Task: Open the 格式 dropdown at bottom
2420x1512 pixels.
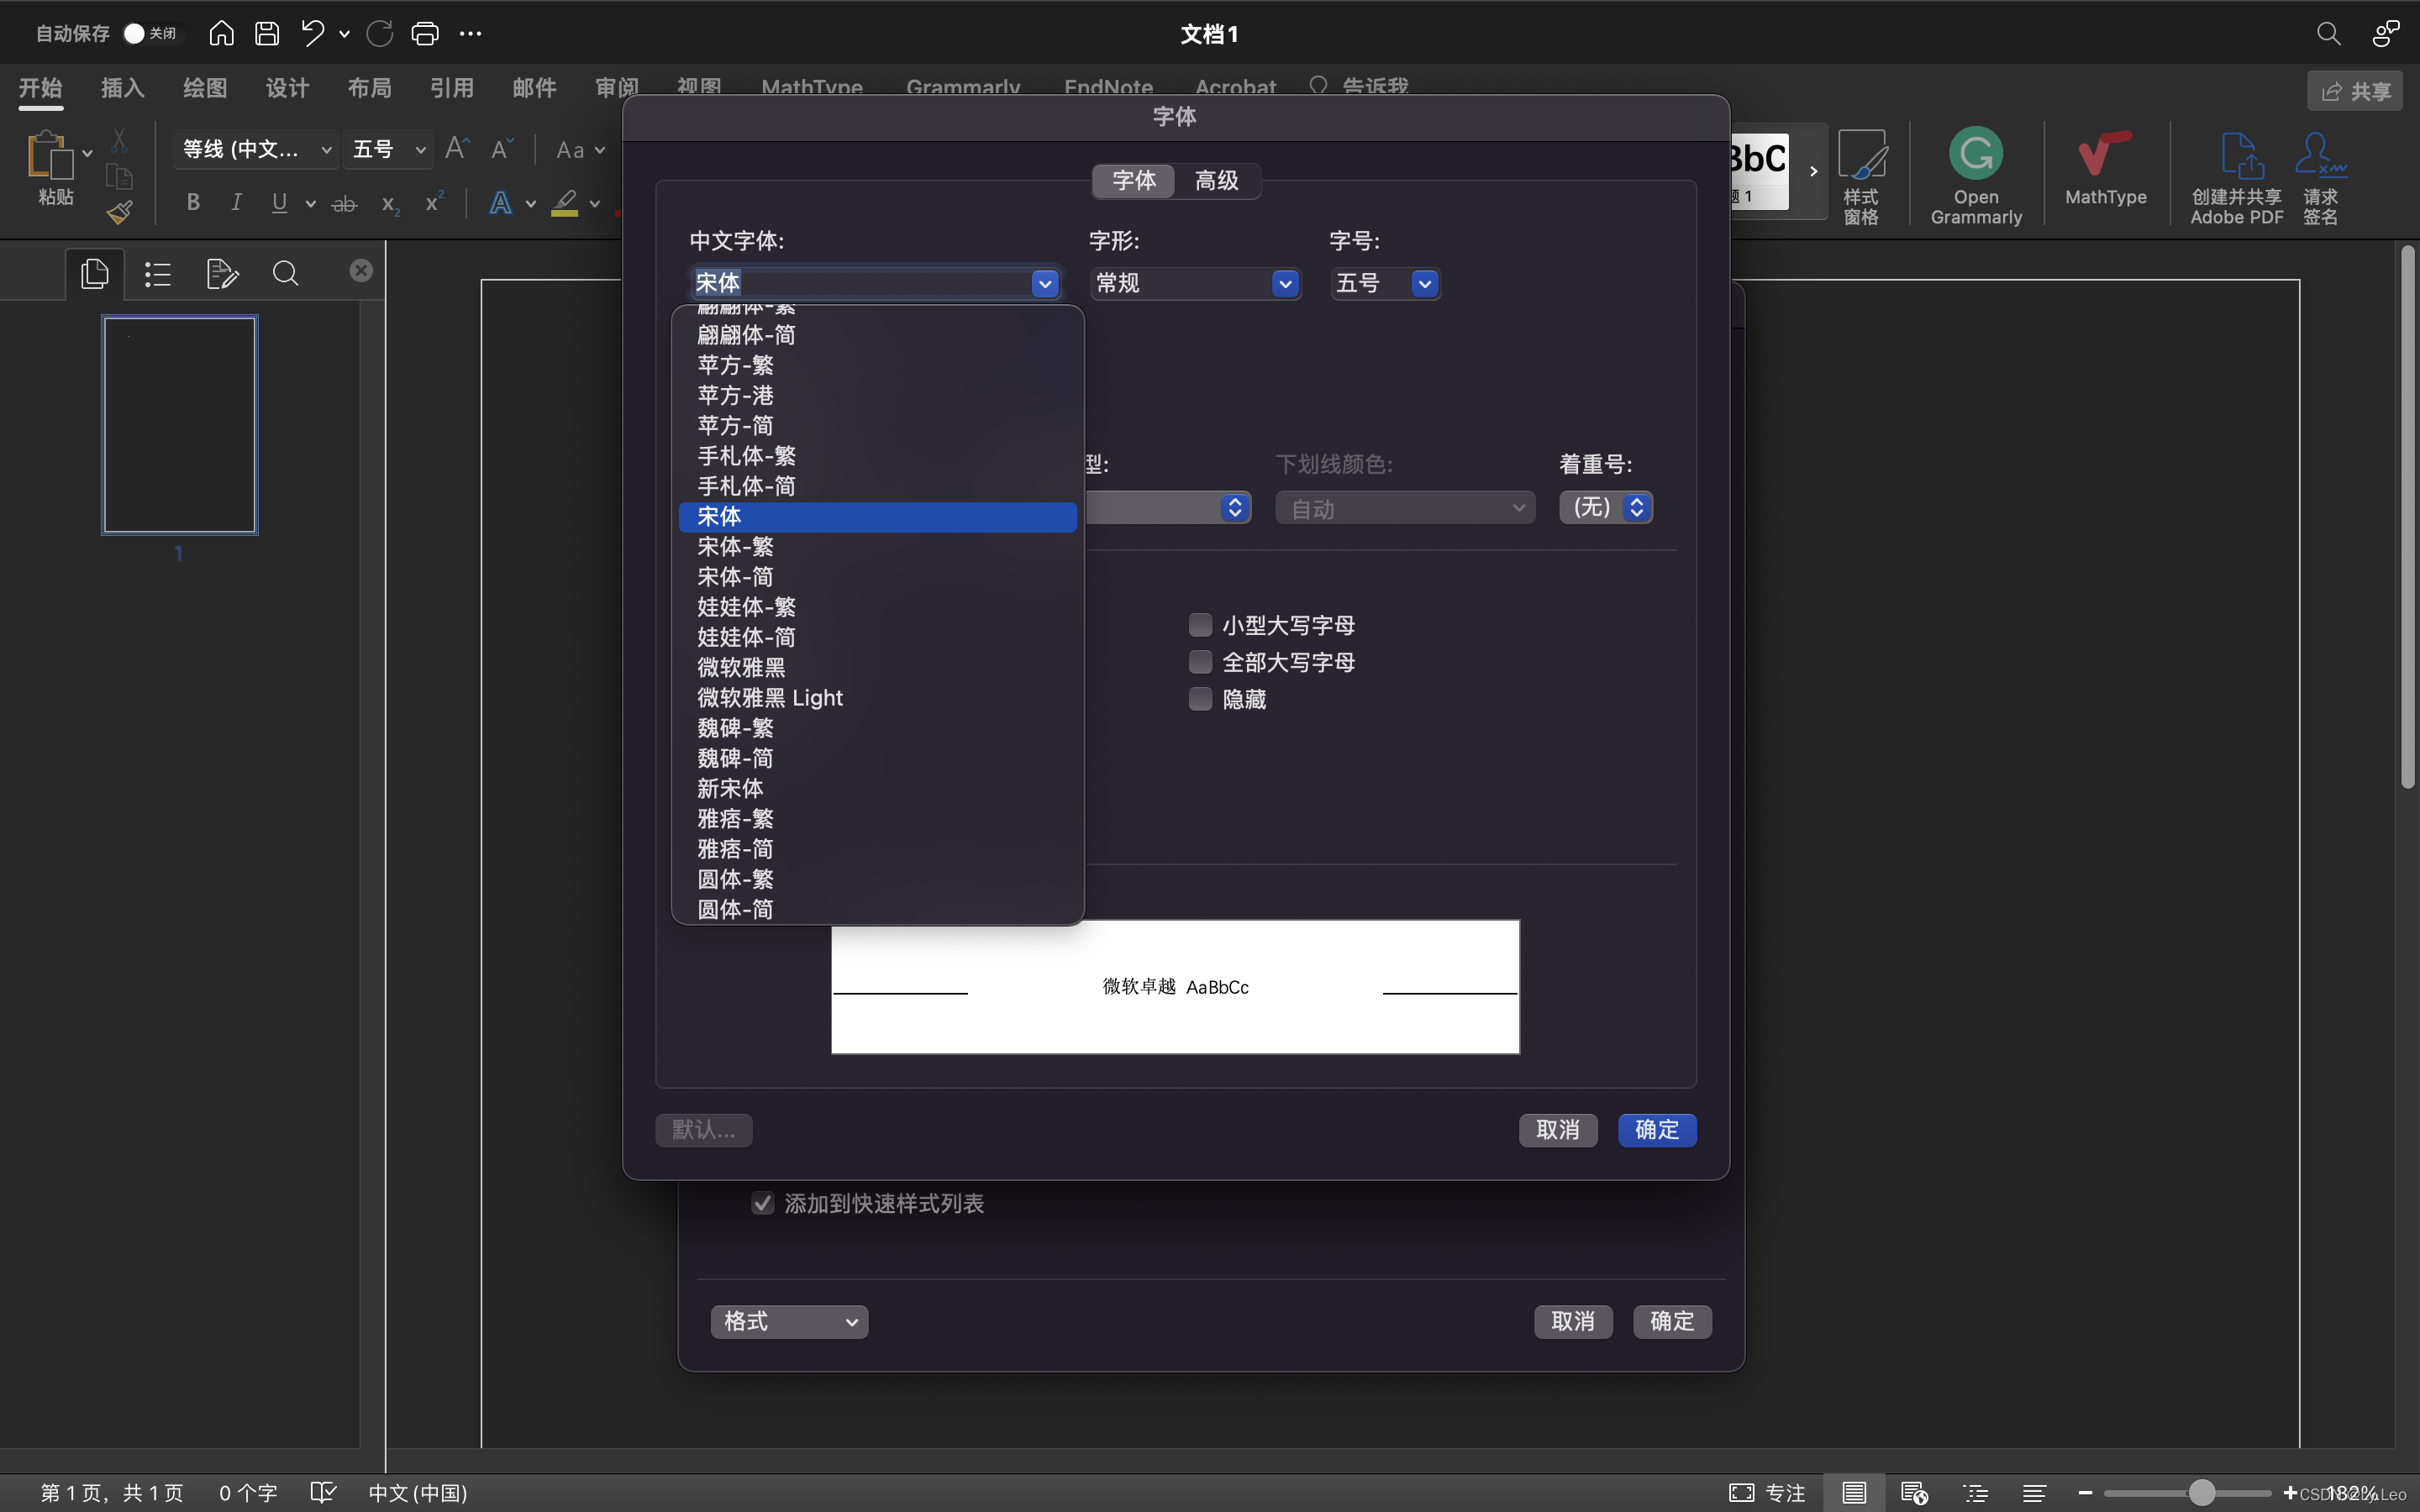Action: point(789,1321)
